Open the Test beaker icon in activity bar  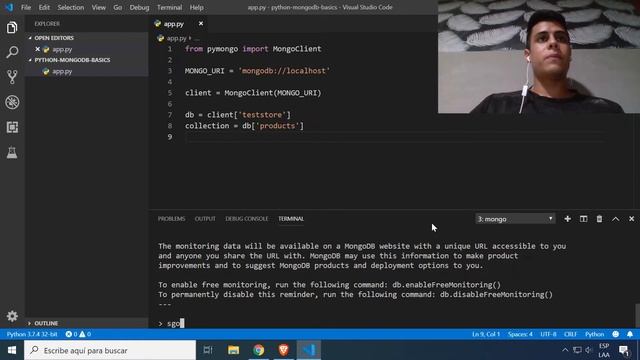click(12, 152)
